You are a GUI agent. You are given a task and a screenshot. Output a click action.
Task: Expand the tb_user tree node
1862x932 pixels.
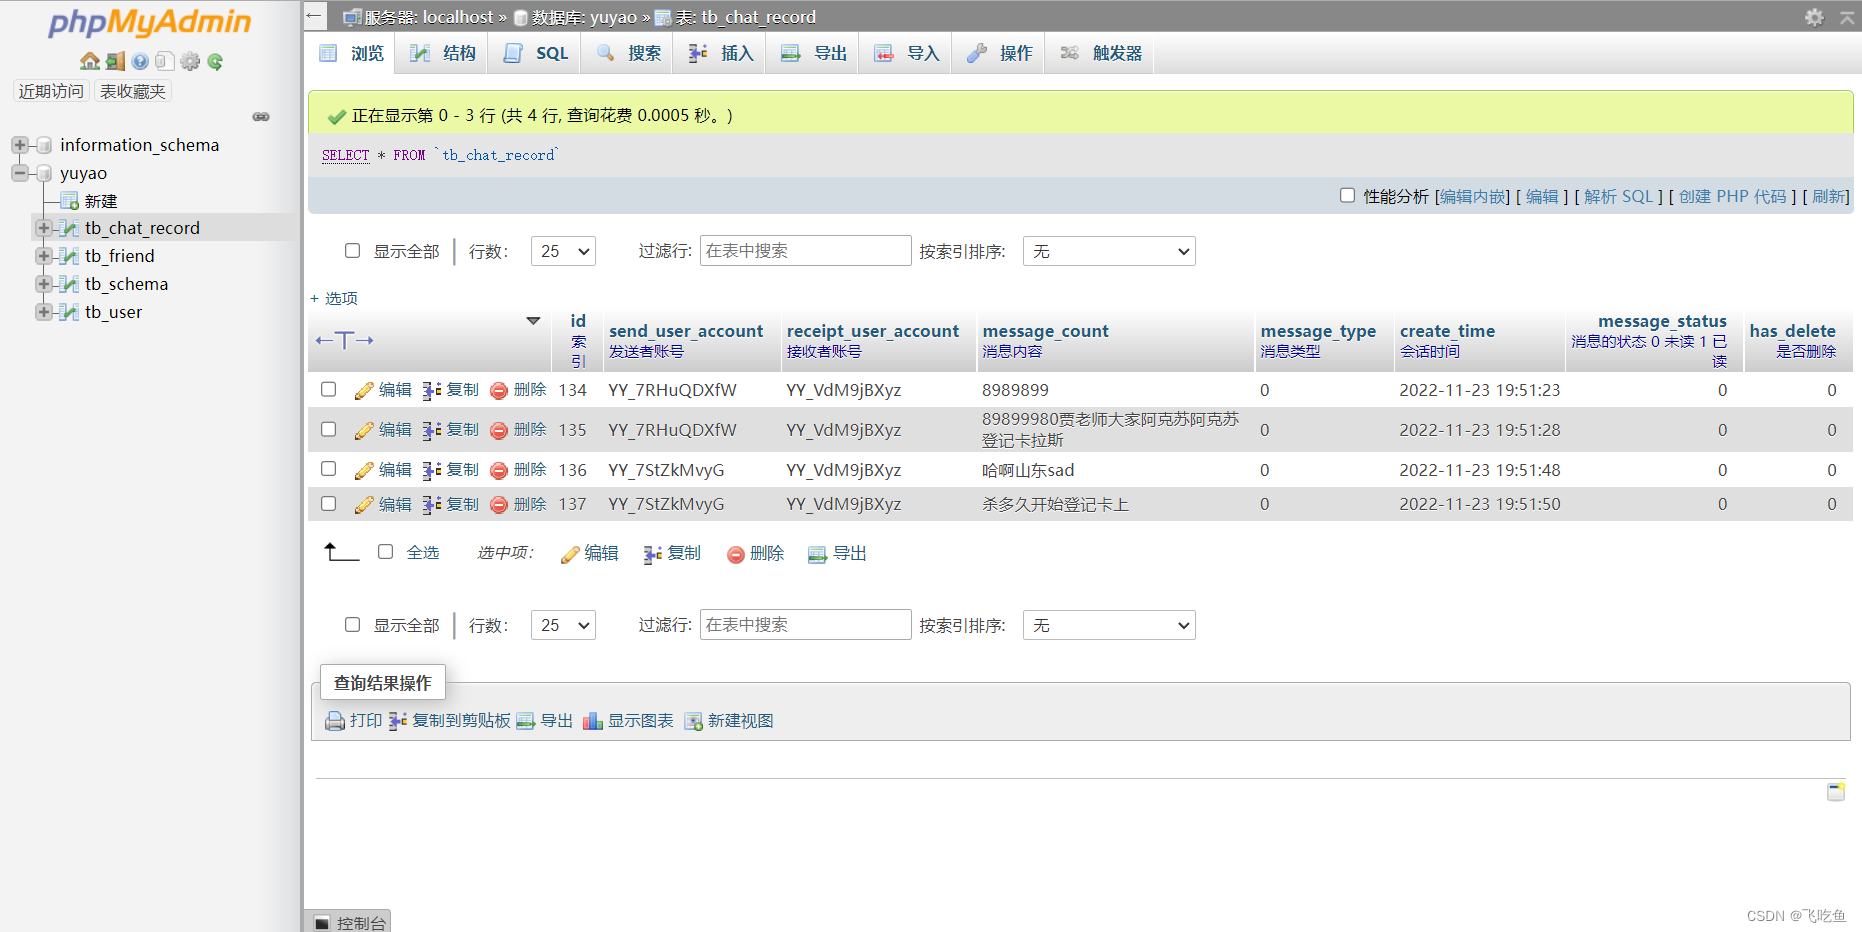(43, 312)
